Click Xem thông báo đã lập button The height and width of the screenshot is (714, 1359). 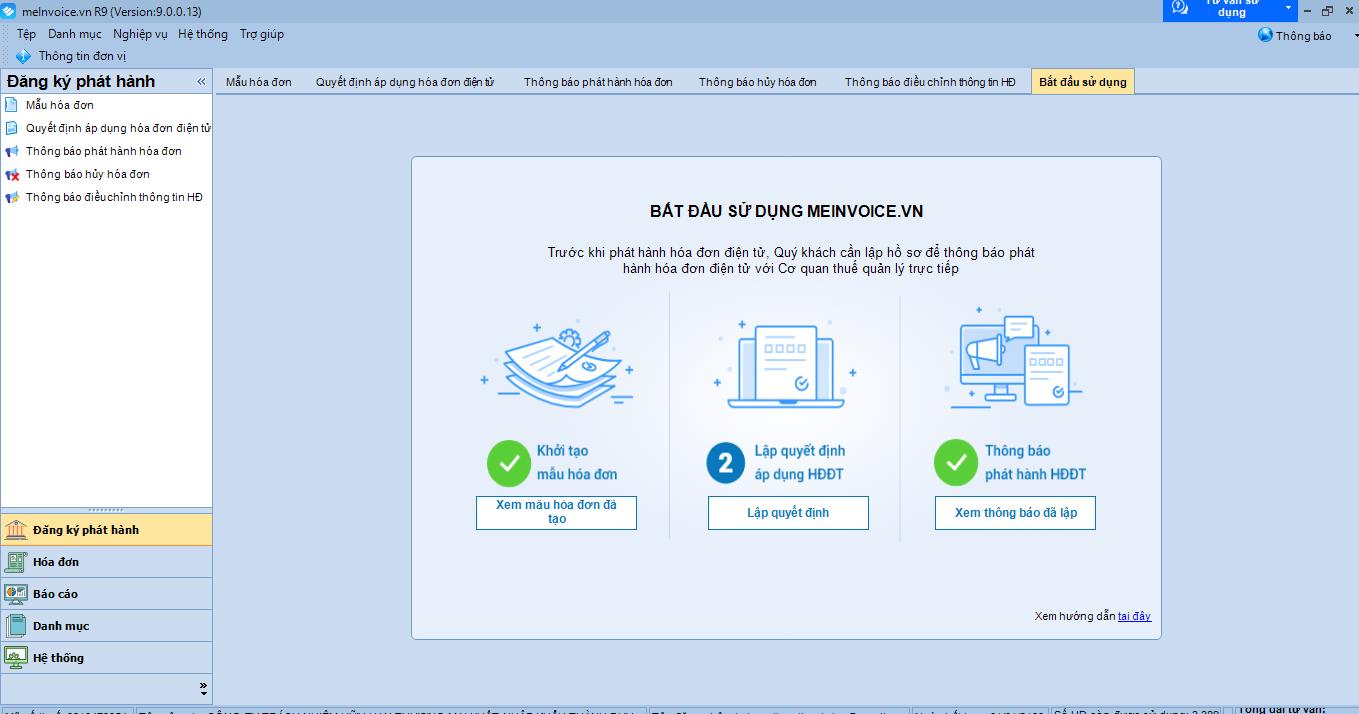pos(1015,513)
